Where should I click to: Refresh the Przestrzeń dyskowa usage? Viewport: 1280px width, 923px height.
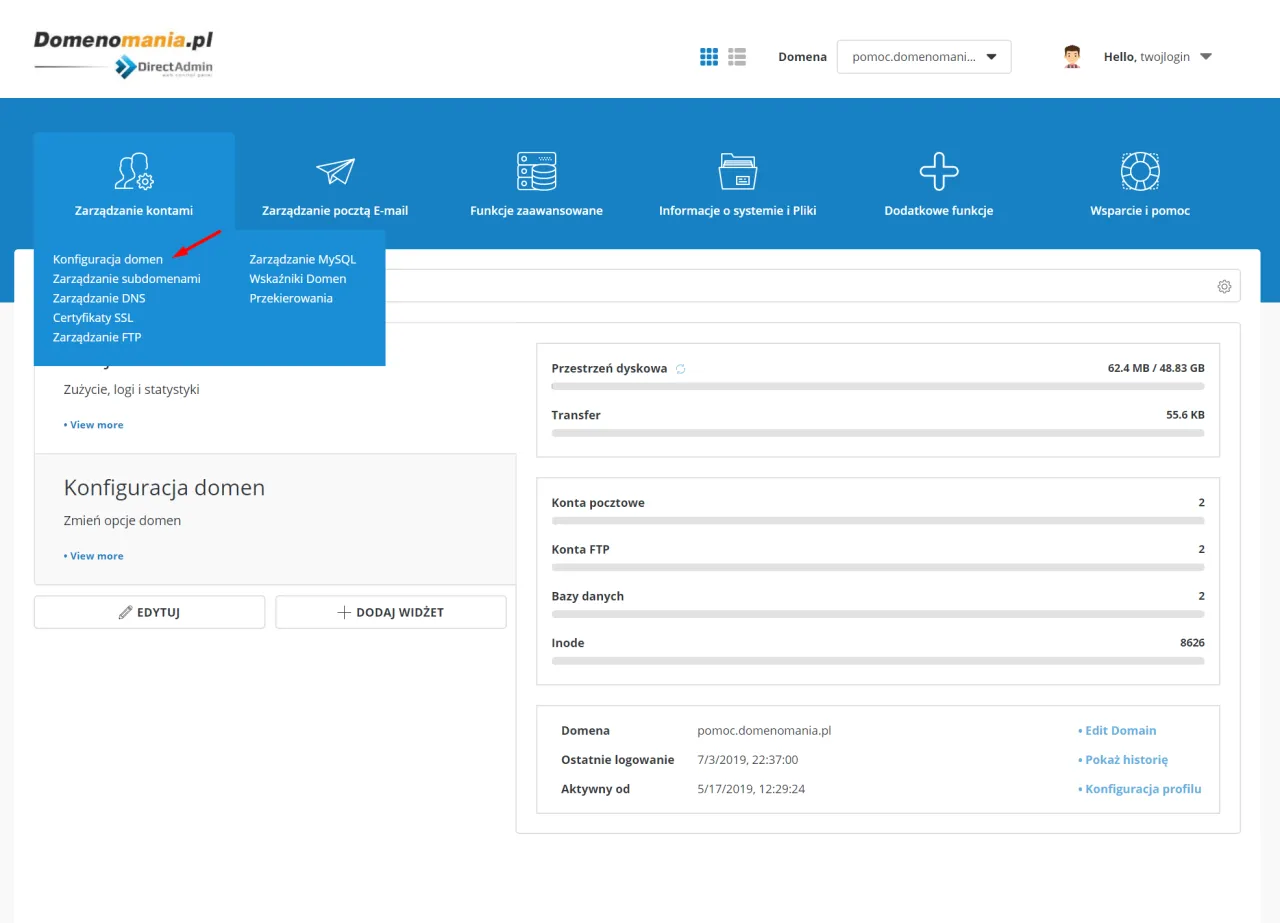click(x=680, y=368)
